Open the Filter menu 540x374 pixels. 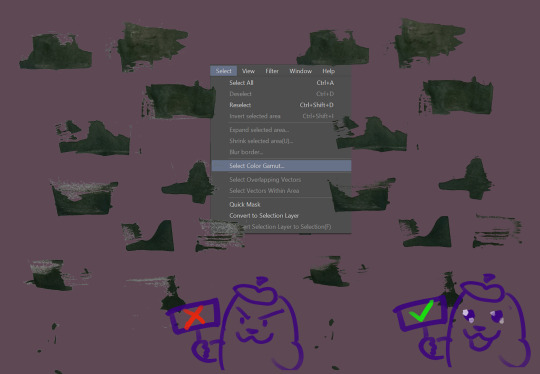click(x=272, y=71)
